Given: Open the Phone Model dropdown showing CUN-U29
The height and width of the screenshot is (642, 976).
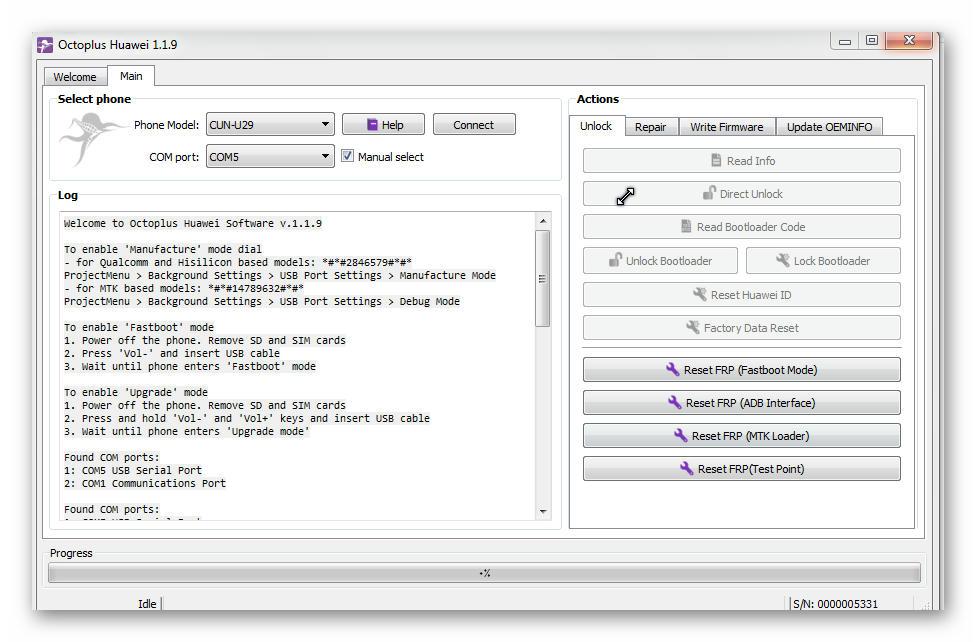Looking at the screenshot, I should point(270,125).
